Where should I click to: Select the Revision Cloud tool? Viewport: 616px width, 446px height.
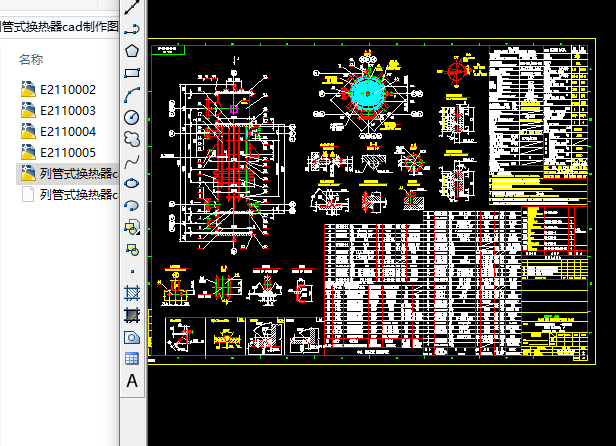click(x=132, y=139)
